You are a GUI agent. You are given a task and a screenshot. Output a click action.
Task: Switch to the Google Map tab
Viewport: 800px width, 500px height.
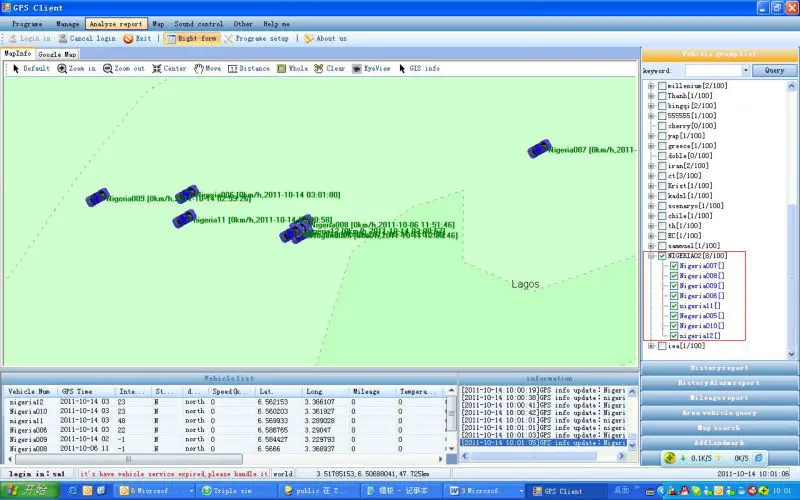coord(57,54)
